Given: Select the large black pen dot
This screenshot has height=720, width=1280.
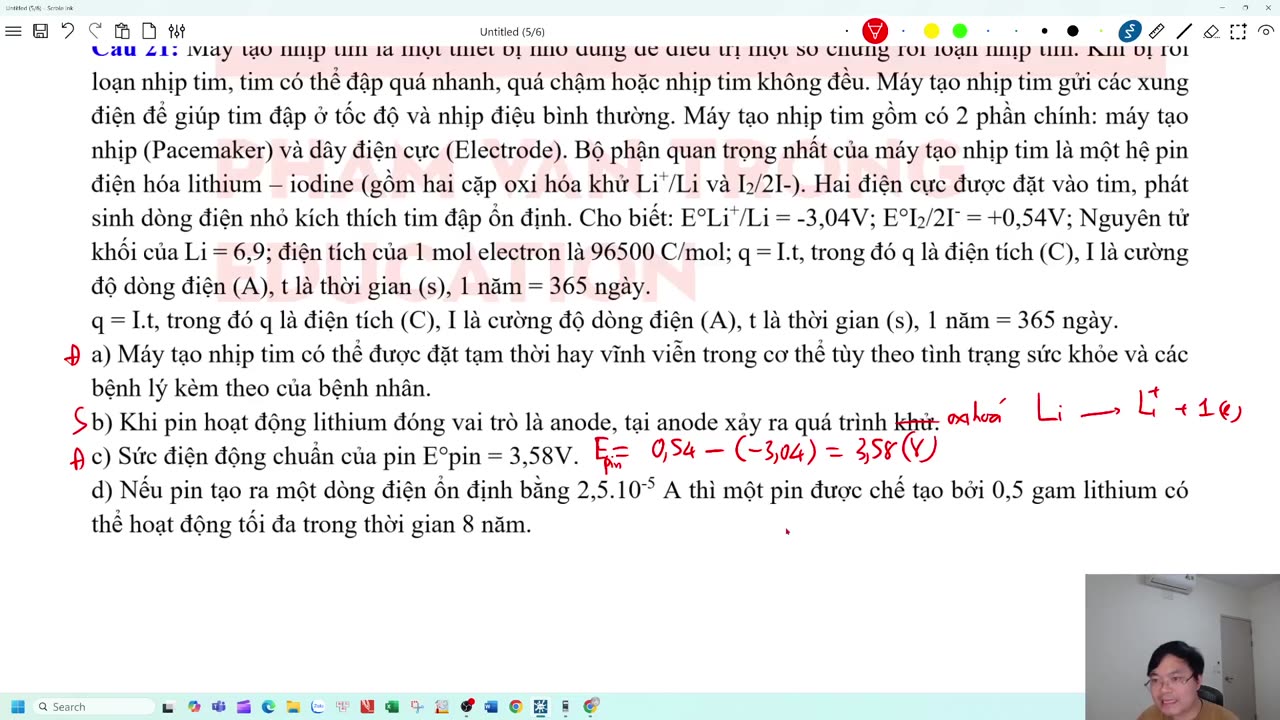Looking at the screenshot, I should (1073, 31).
